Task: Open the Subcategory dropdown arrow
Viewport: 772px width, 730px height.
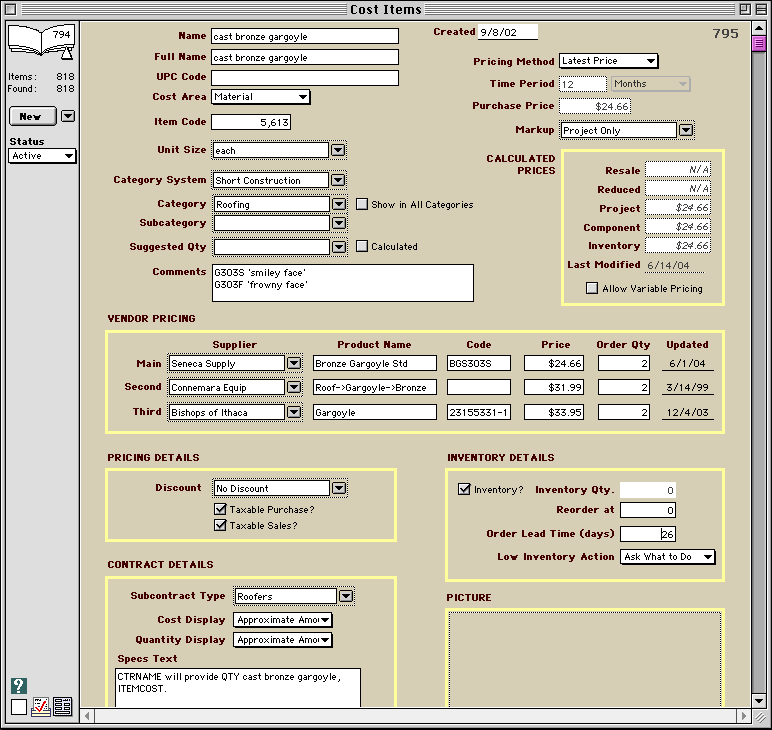Action: [x=339, y=223]
